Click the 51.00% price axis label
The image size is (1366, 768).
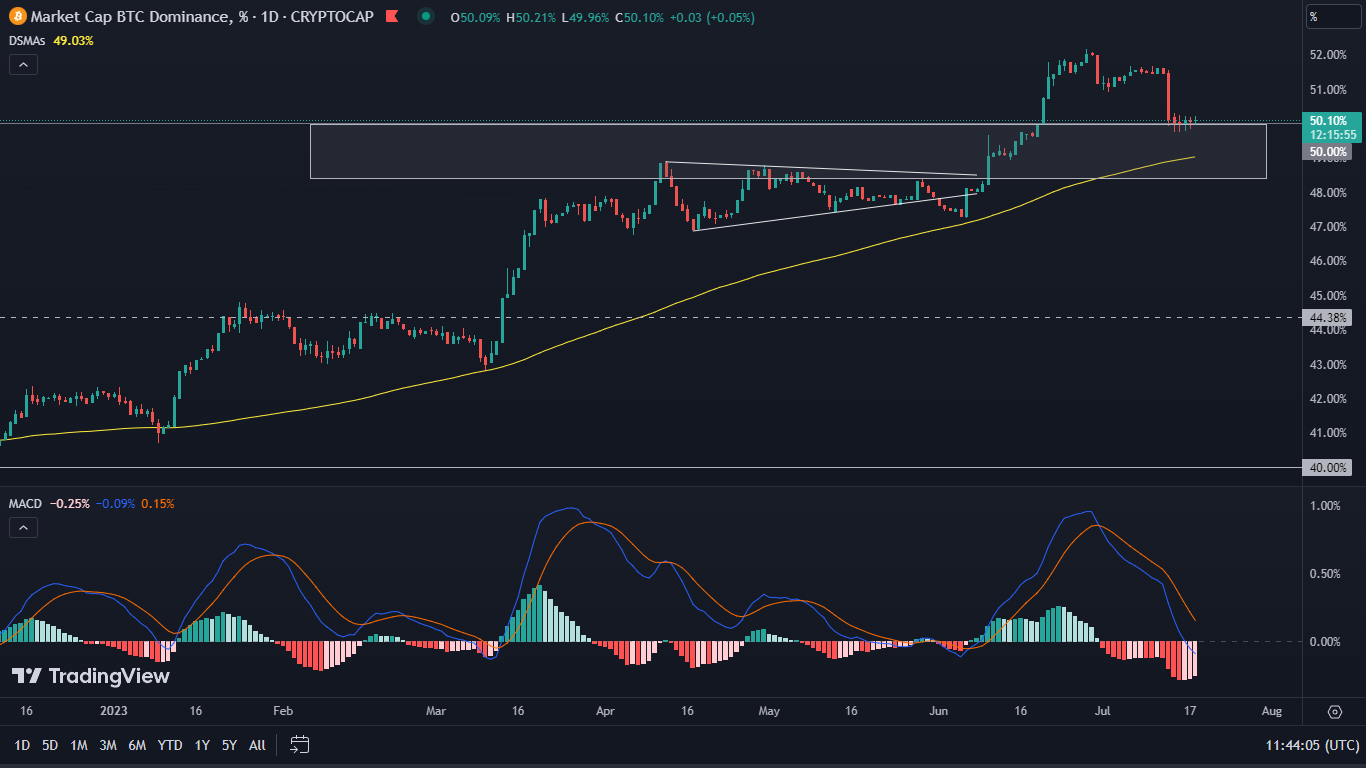coord(1328,89)
